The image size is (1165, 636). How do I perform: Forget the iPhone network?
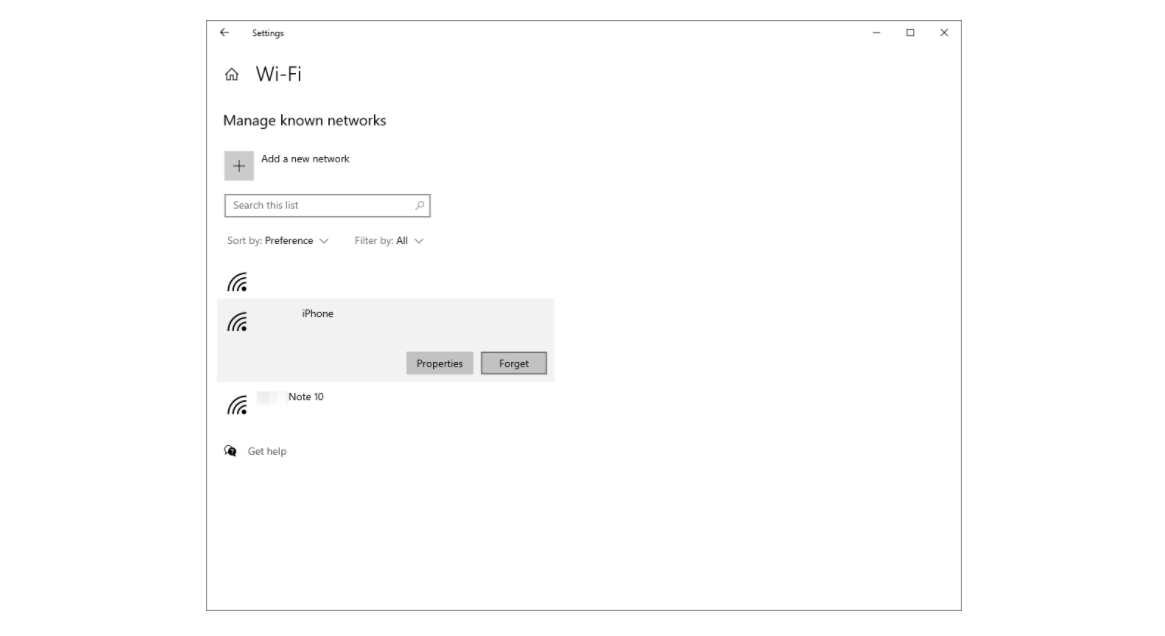[x=513, y=362]
